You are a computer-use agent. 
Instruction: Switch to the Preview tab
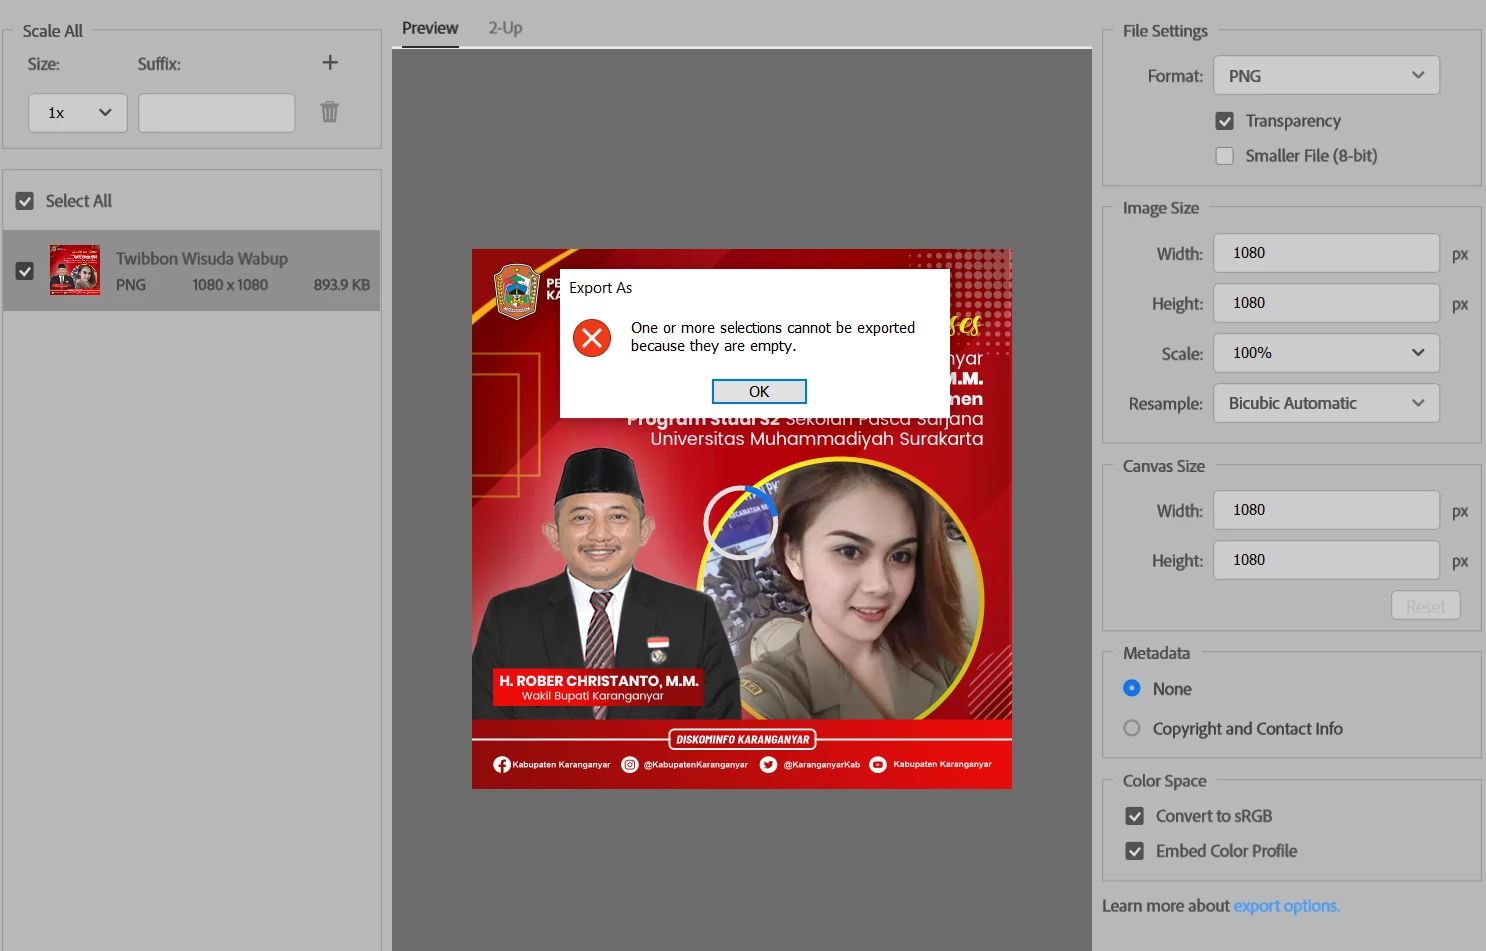click(430, 28)
